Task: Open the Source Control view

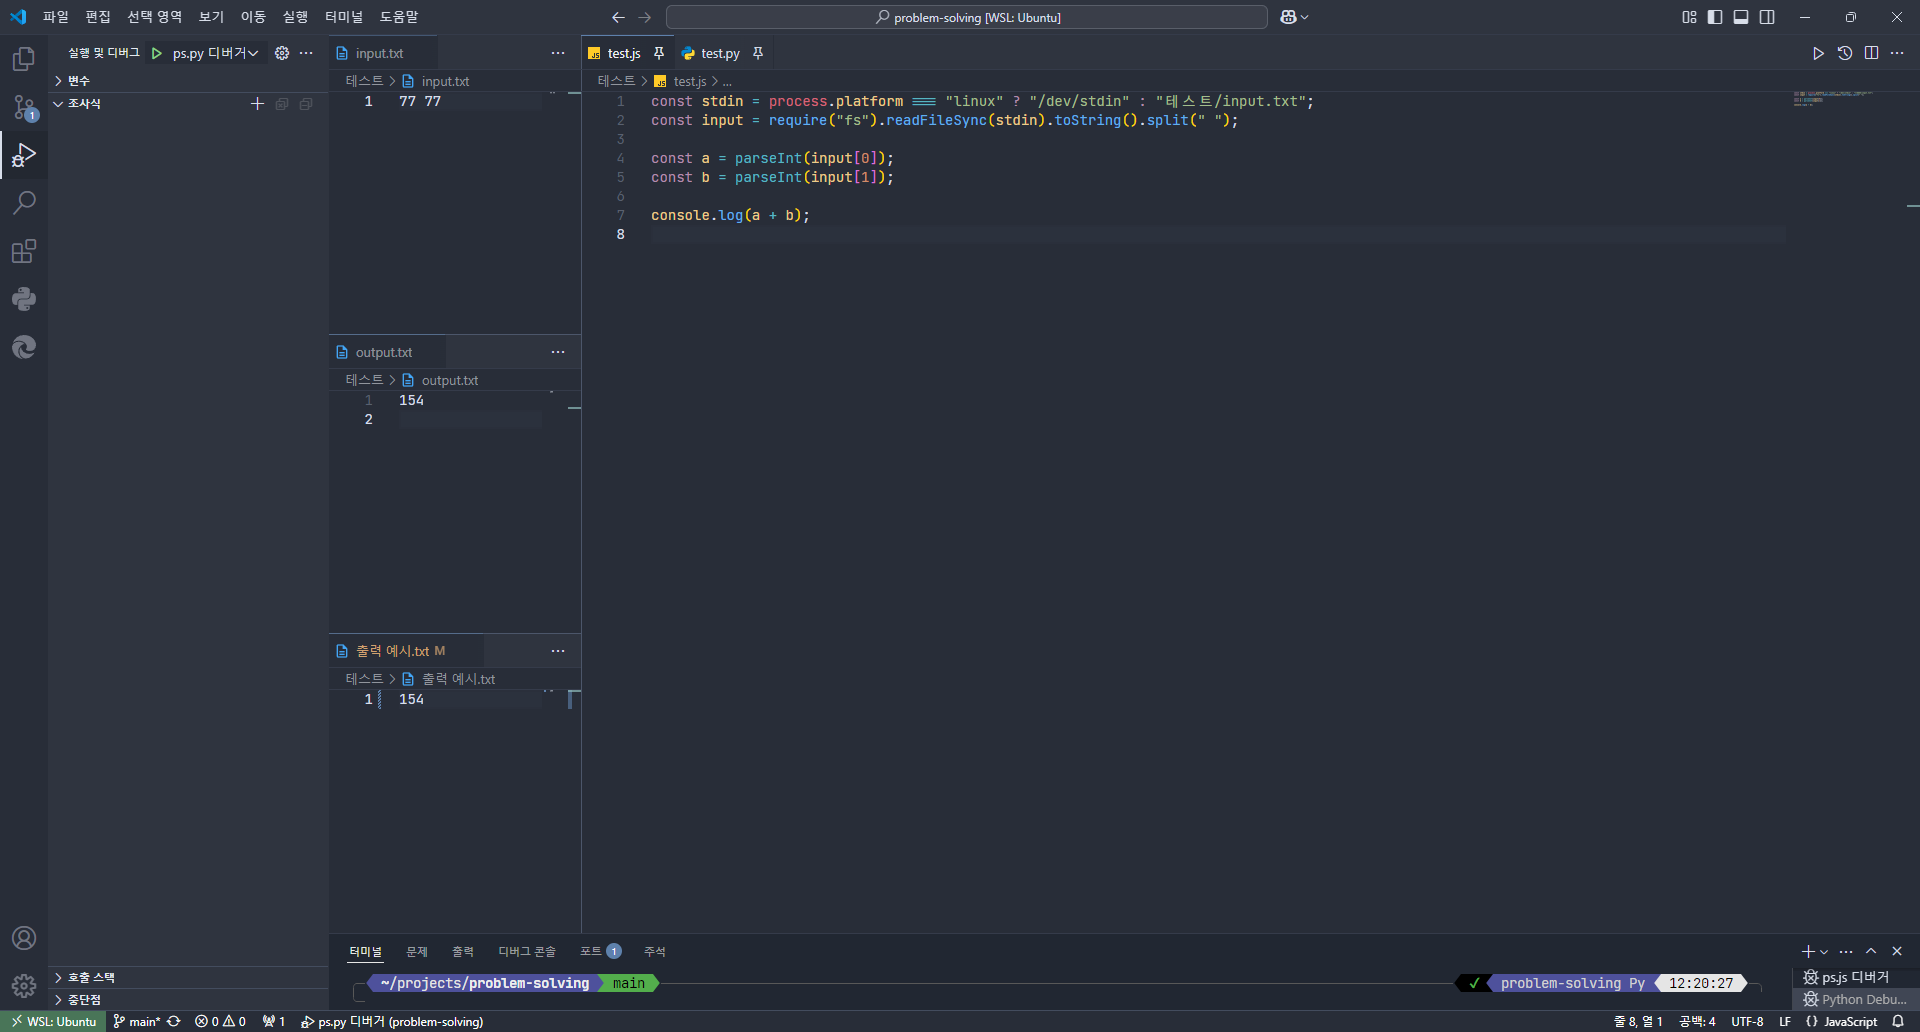Action: [x=24, y=107]
